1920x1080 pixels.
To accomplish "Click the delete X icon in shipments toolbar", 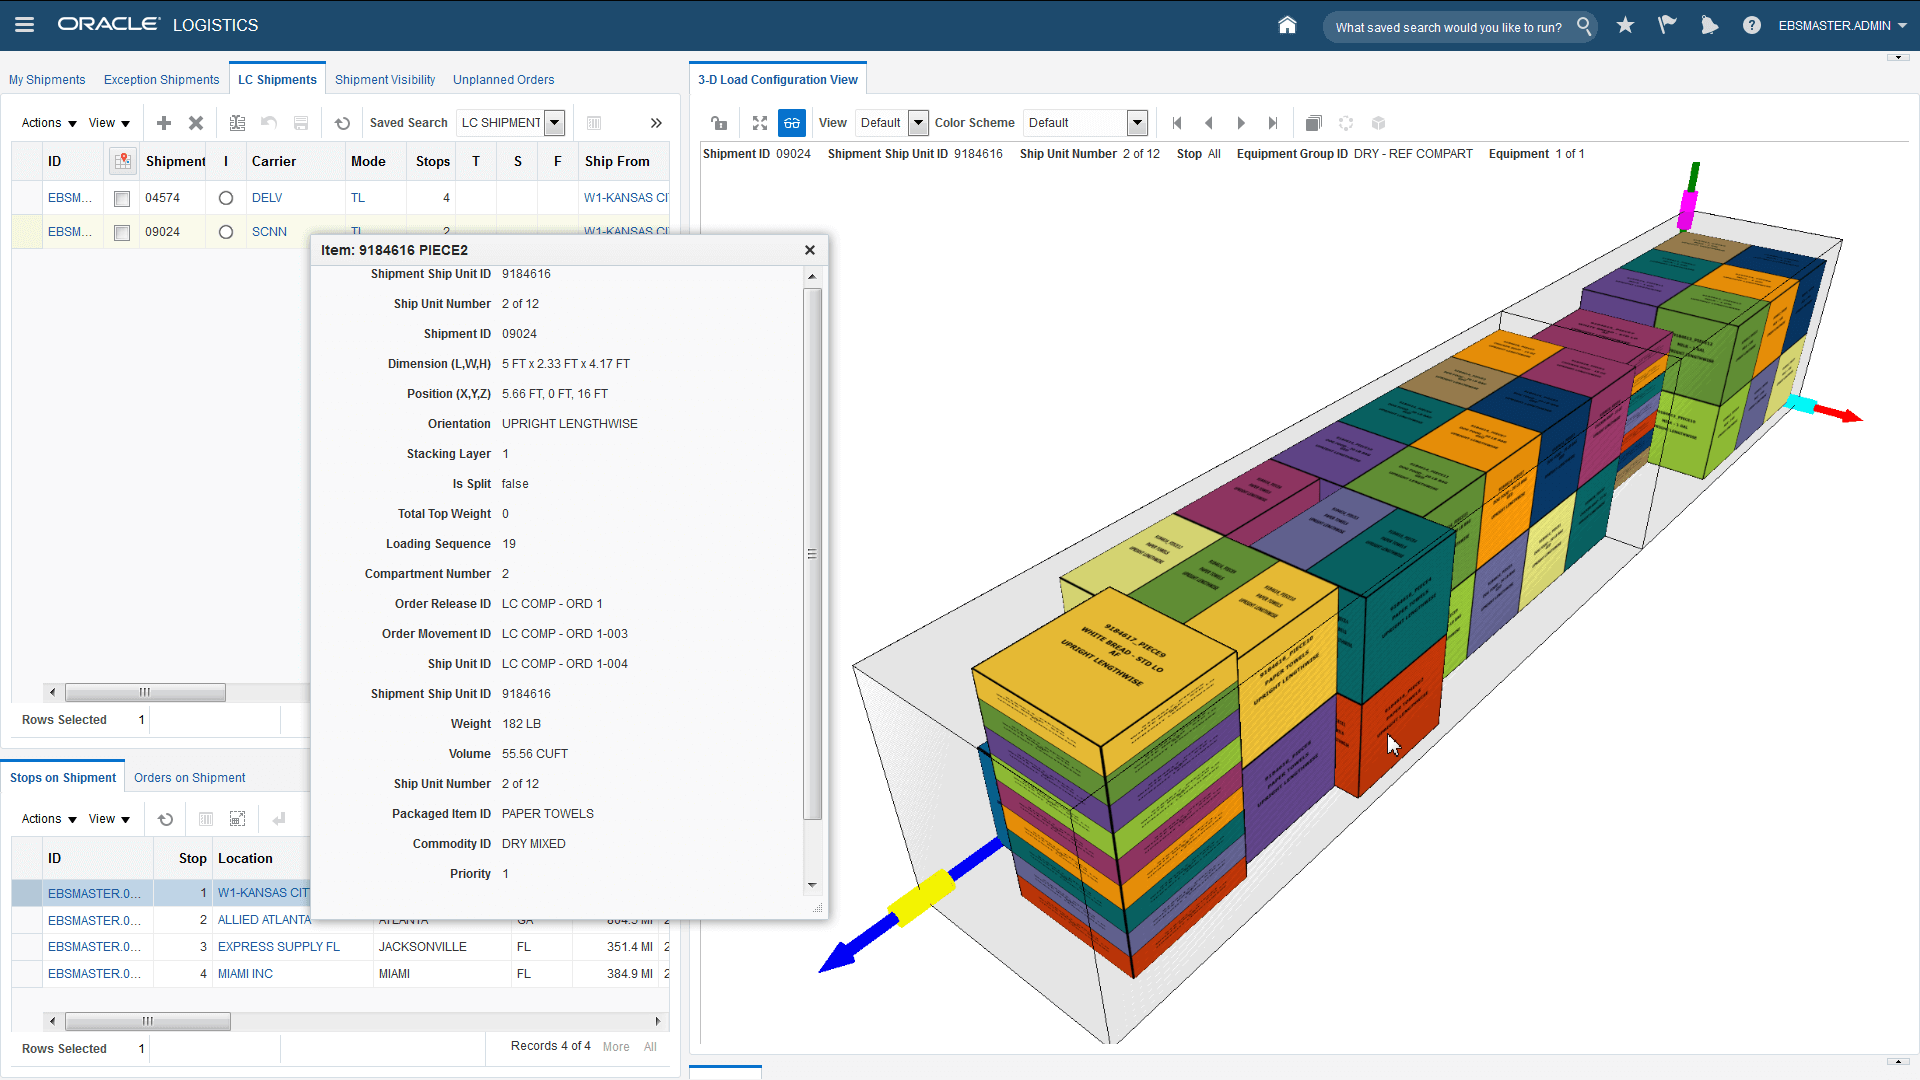I will click(x=196, y=123).
